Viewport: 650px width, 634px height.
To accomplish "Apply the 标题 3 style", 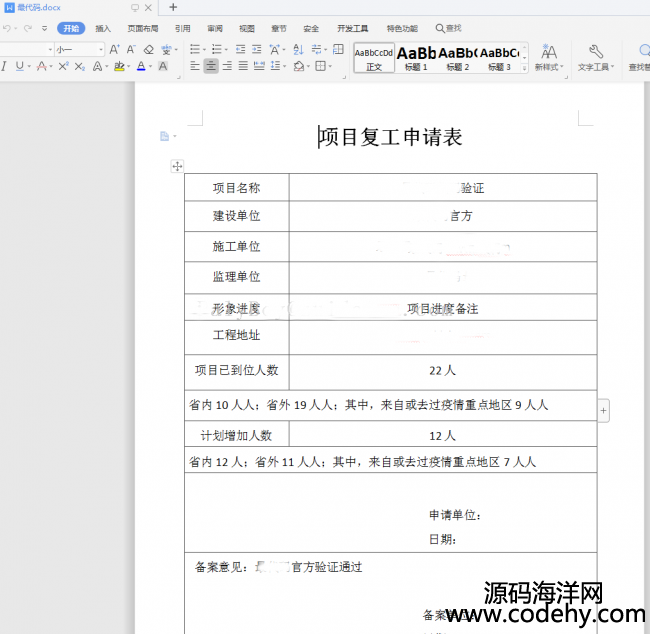I will click(x=499, y=58).
